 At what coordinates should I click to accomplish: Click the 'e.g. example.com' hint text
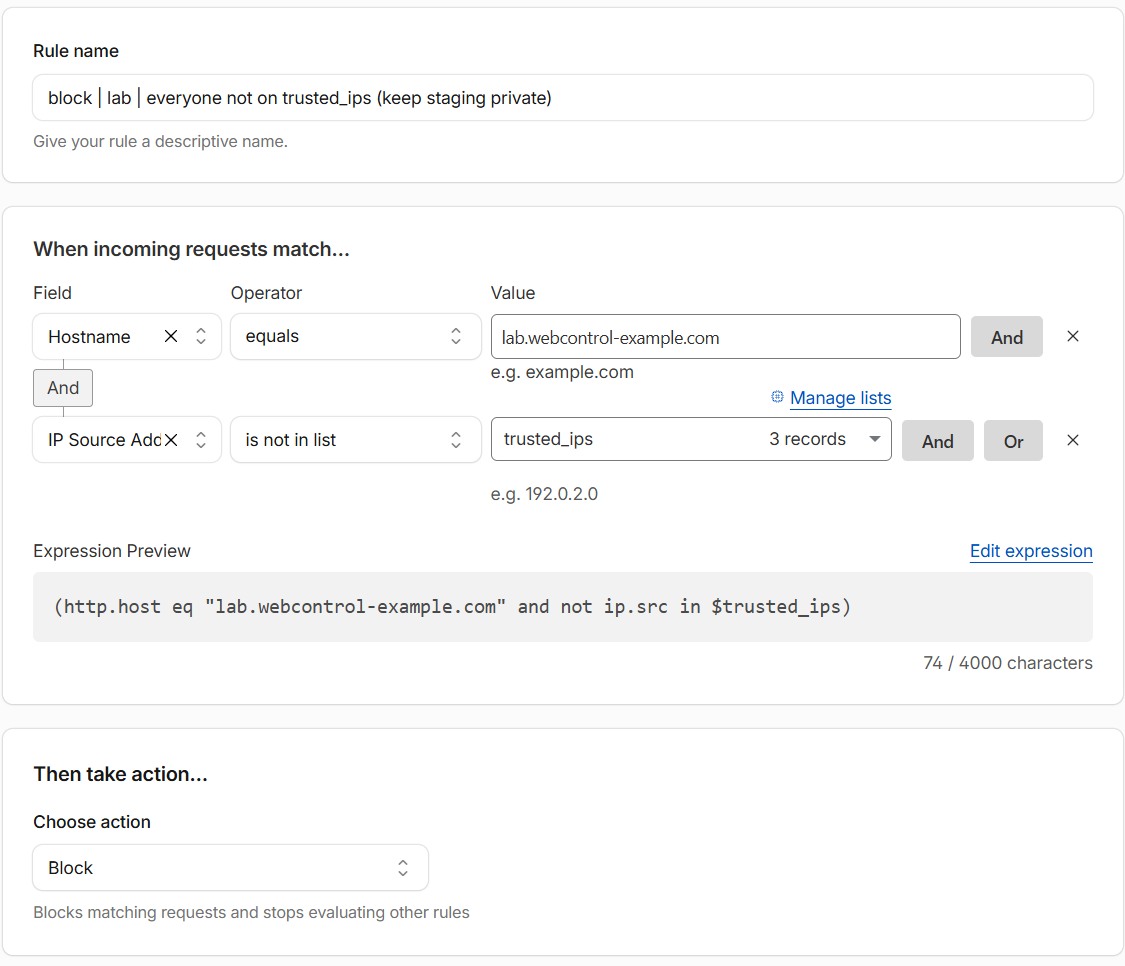tap(562, 372)
